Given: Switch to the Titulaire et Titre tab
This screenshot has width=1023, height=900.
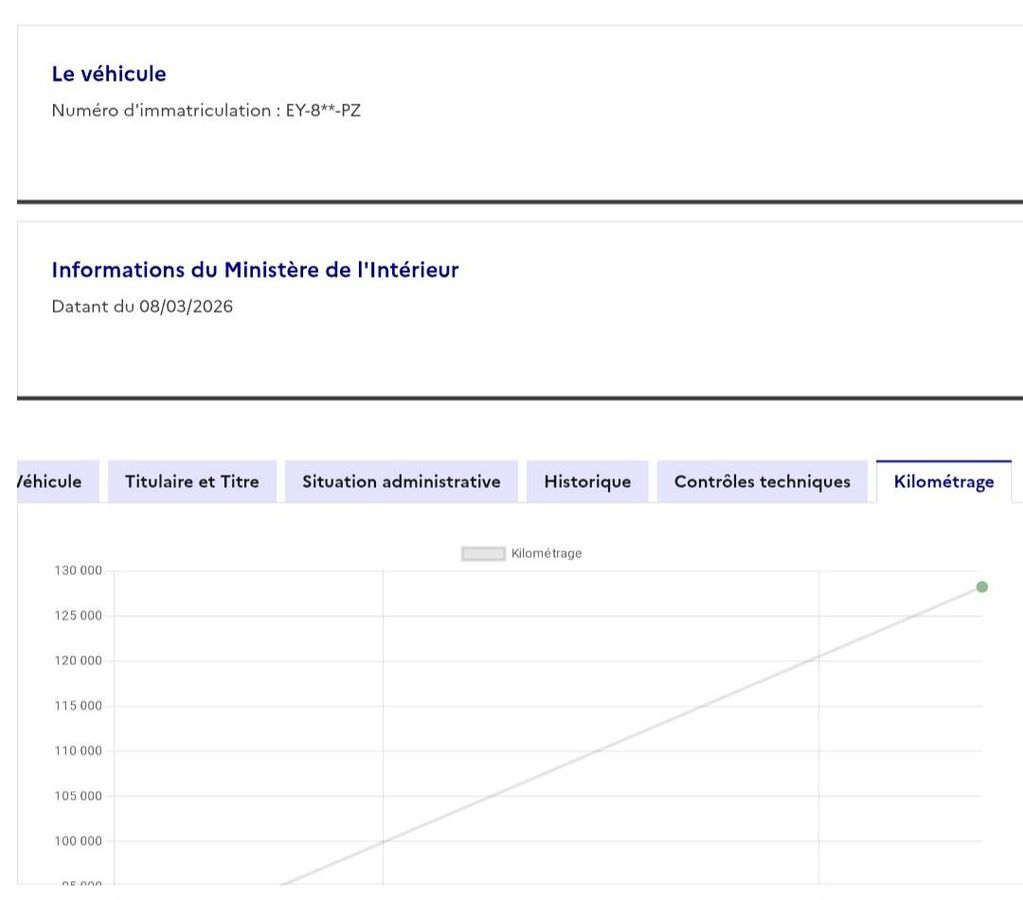Looking at the screenshot, I should pos(192,482).
